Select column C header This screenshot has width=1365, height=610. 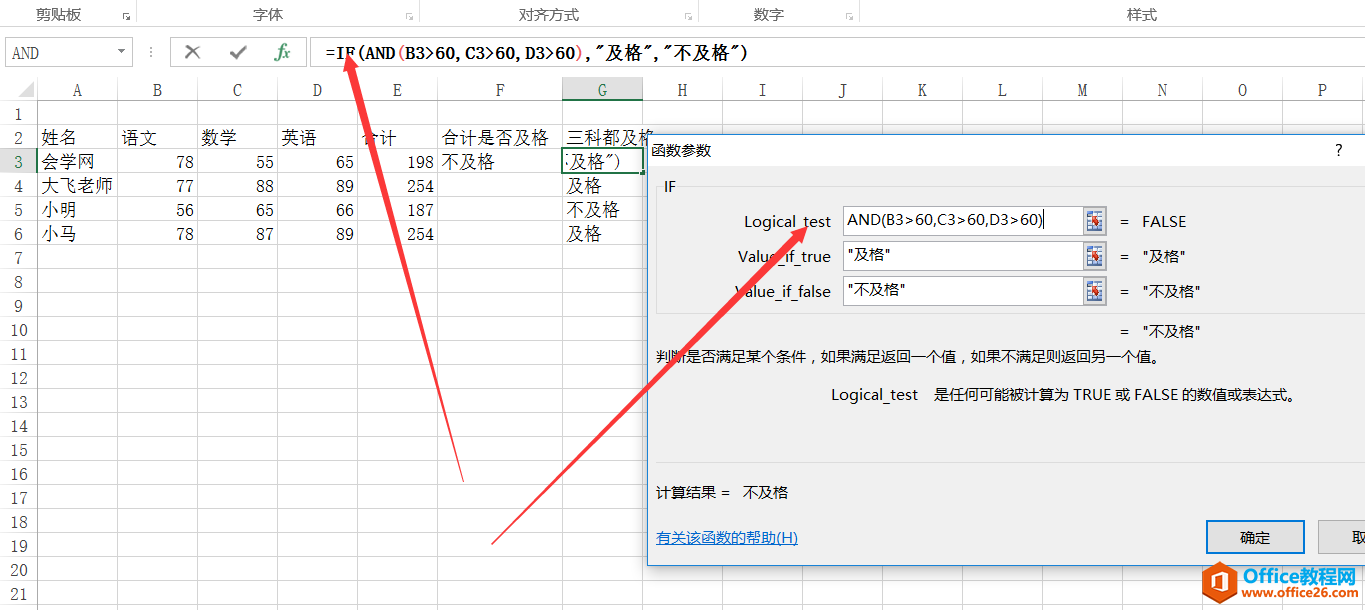coord(237,90)
